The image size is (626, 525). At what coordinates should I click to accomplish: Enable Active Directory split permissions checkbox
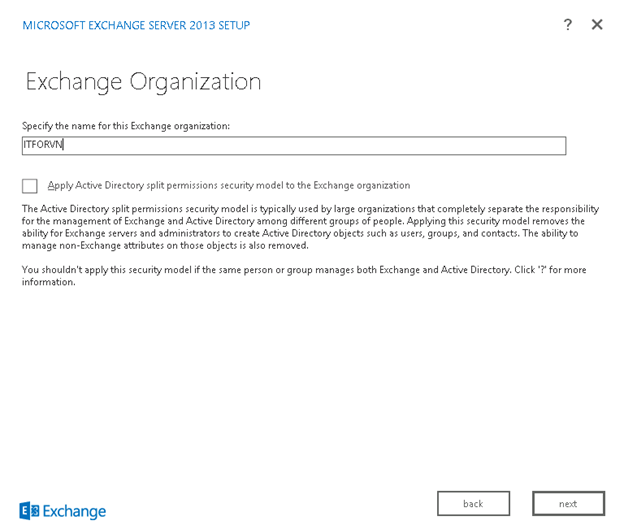point(30,186)
